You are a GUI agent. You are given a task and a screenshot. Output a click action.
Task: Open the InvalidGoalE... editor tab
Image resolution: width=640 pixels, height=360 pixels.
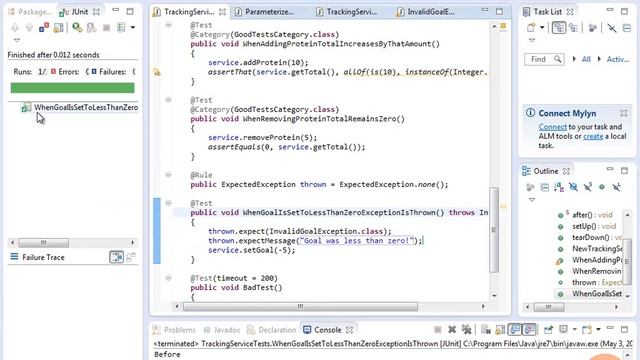(426, 12)
